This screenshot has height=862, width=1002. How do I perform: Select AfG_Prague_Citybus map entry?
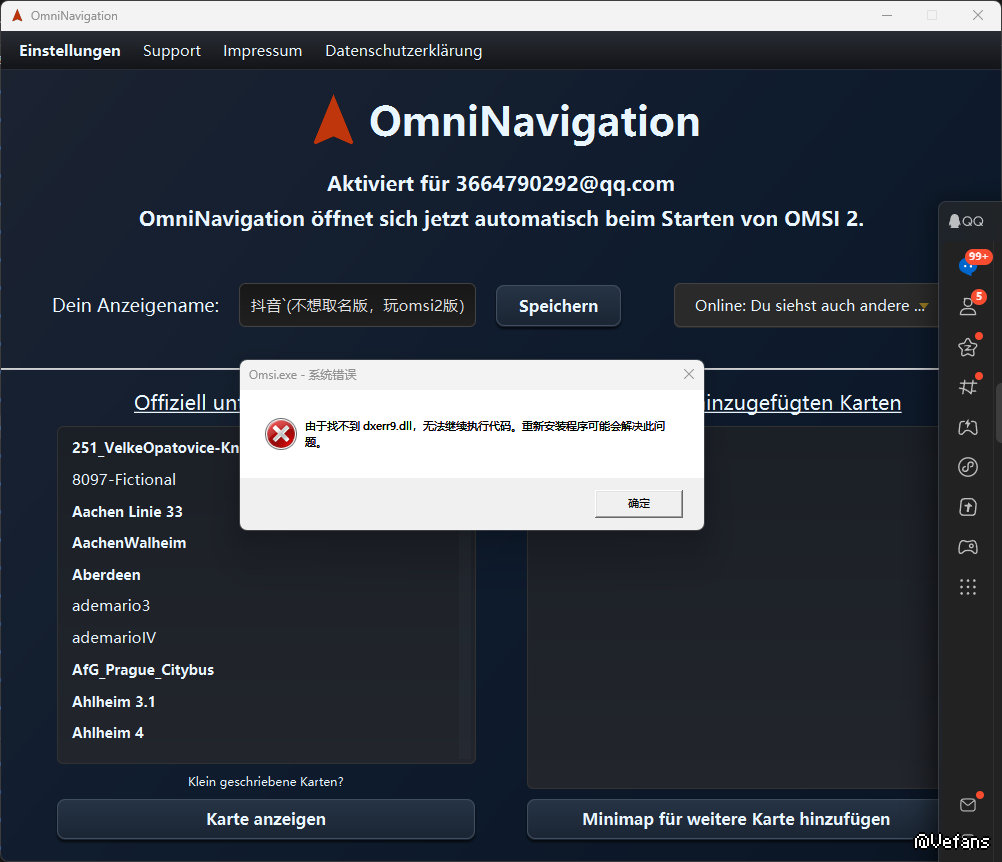(x=143, y=670)
